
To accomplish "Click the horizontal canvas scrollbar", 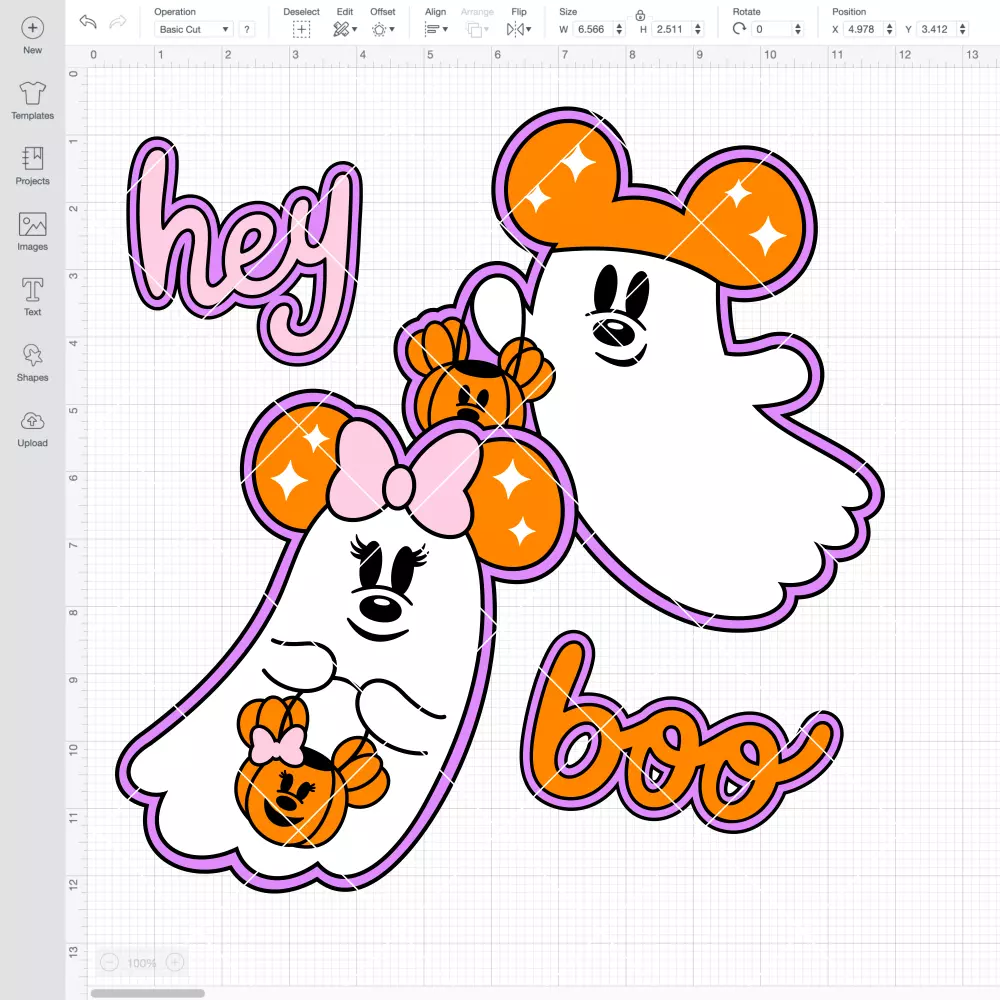I will point(148,993).
